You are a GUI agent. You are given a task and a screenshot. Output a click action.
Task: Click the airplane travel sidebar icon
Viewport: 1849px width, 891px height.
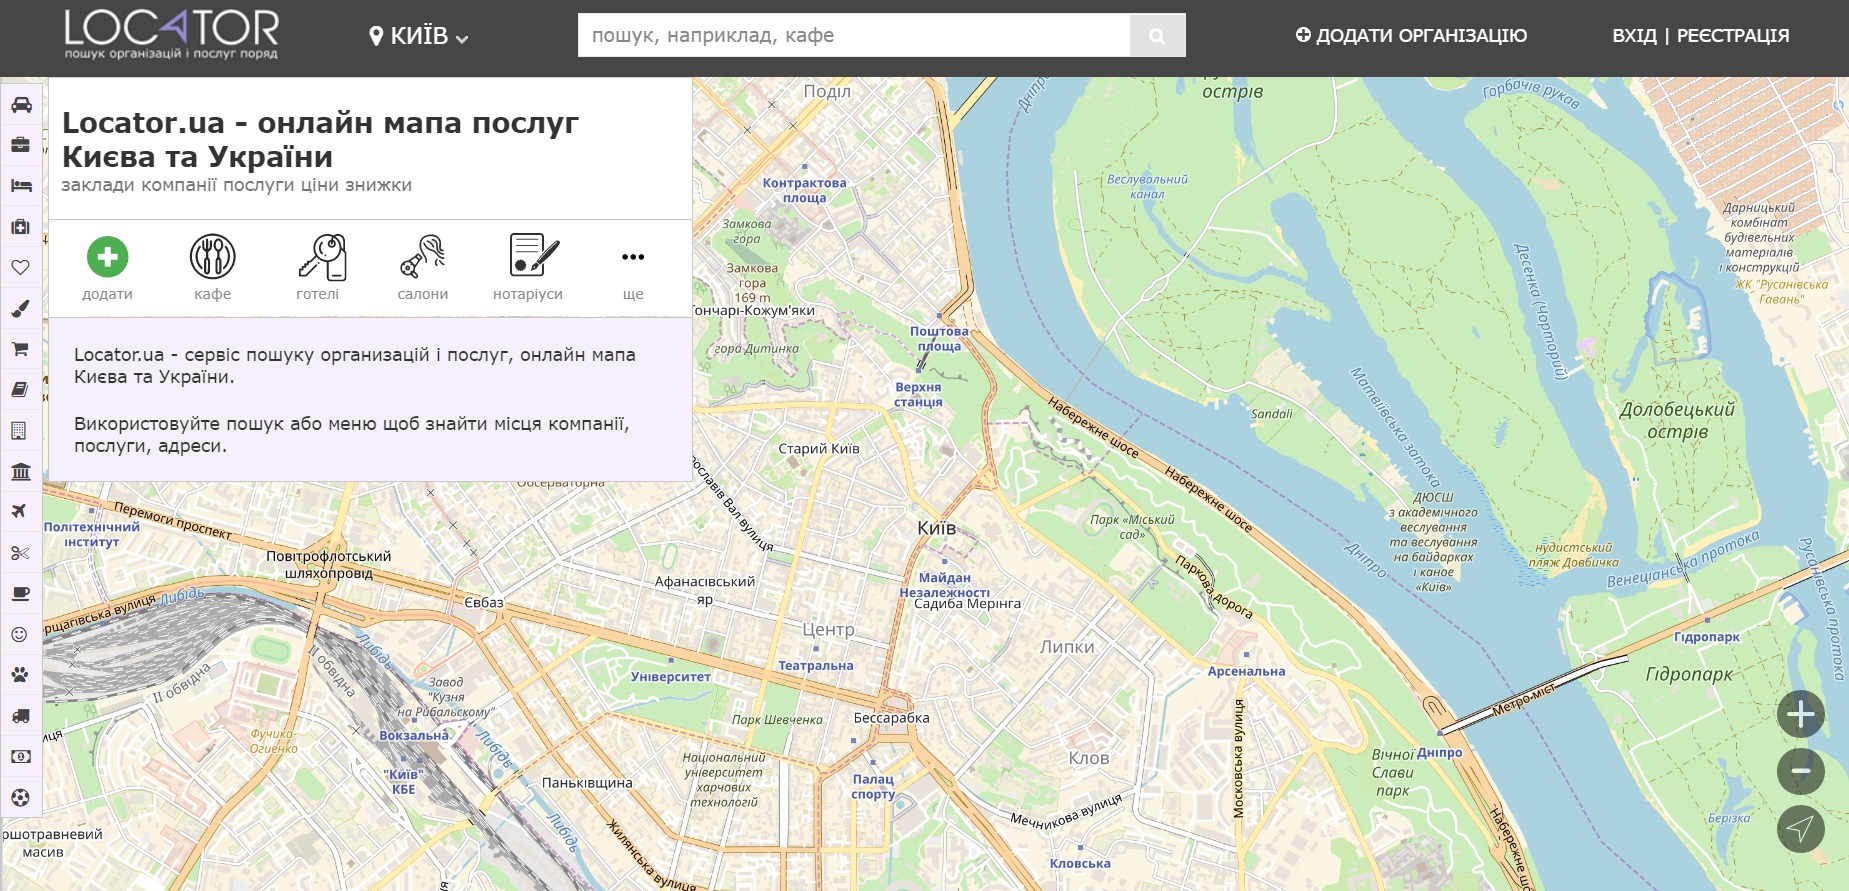point(20,512)
